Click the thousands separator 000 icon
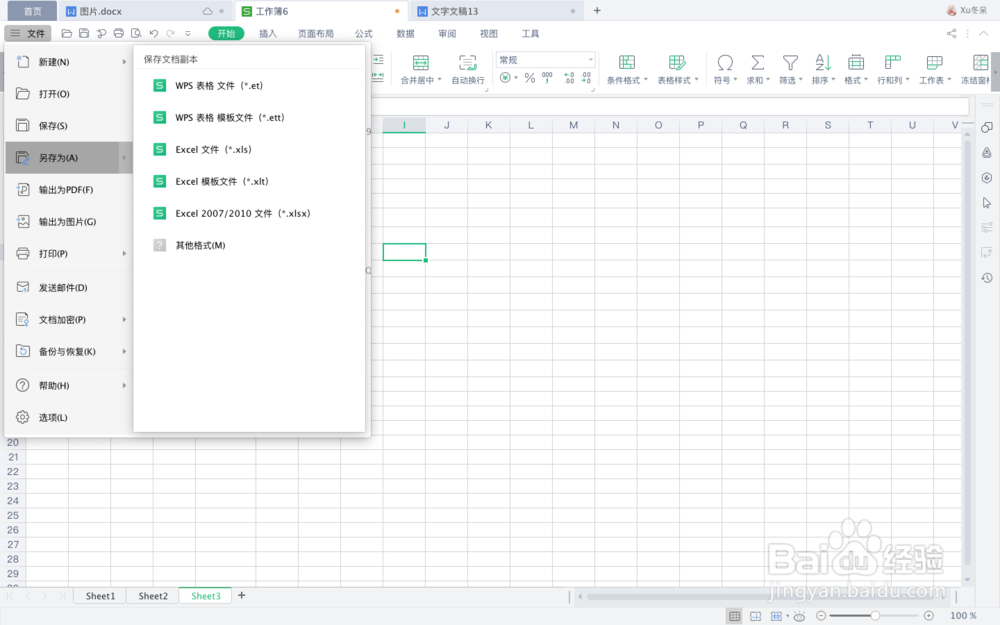1000x625 pixels. (547, 78)
